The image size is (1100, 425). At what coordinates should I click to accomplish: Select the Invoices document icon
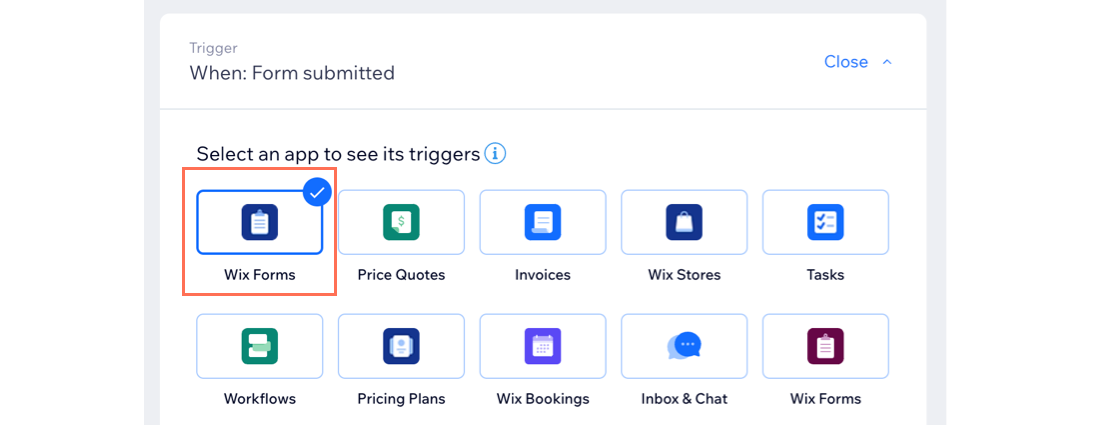pyautogui.click(x=543, y=222)
